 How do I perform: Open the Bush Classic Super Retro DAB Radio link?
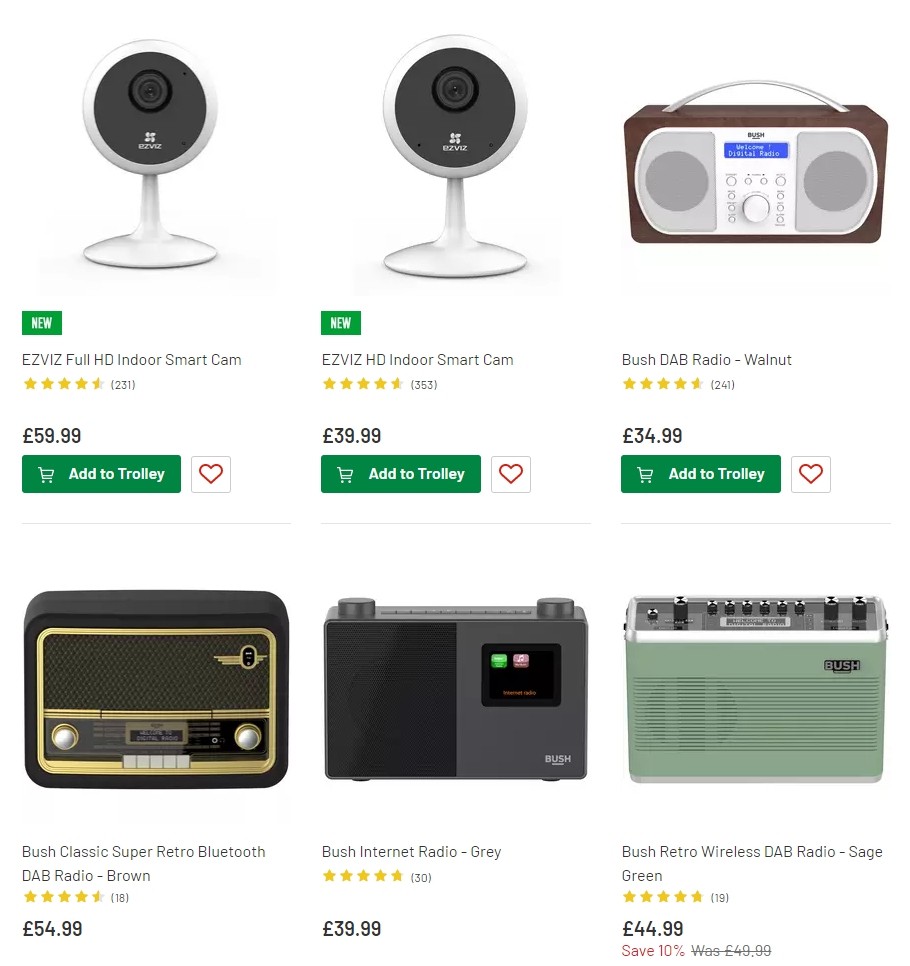click(143, 863)
